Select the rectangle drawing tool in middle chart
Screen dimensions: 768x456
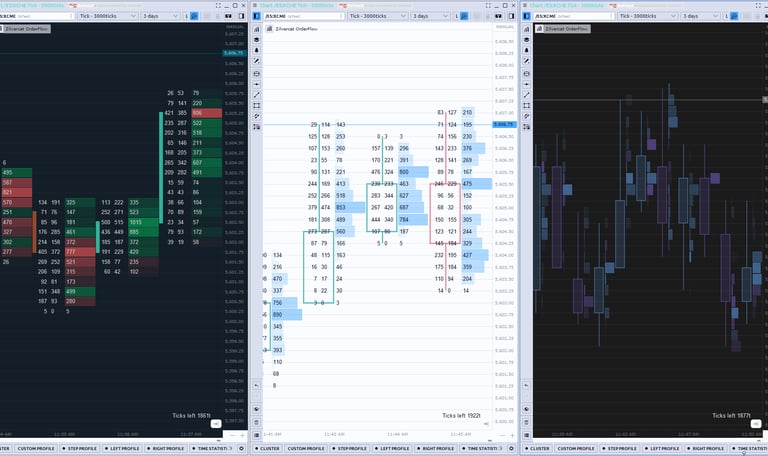click(256, 106)
